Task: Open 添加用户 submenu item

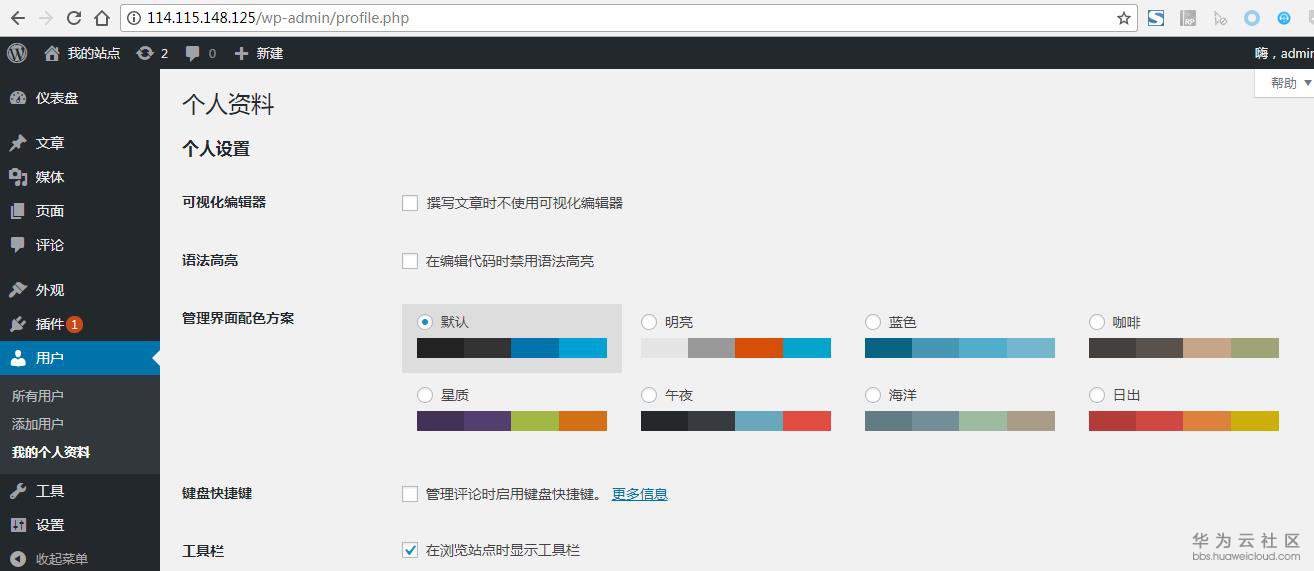Action: pos(38,424)
